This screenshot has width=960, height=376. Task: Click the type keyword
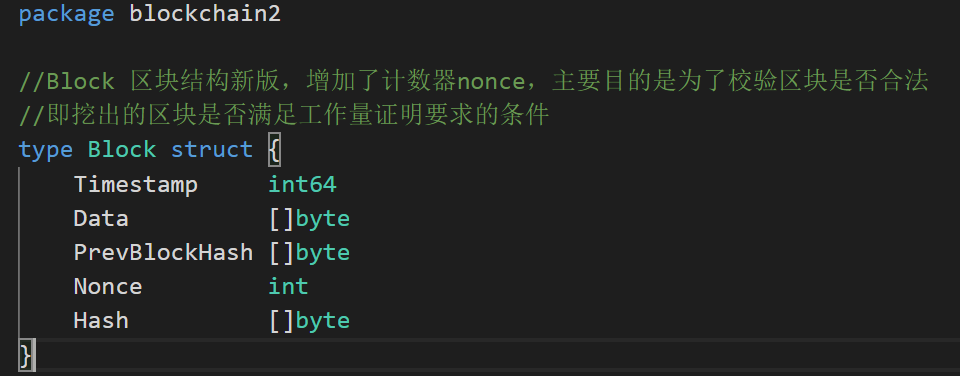pos(45,150)
